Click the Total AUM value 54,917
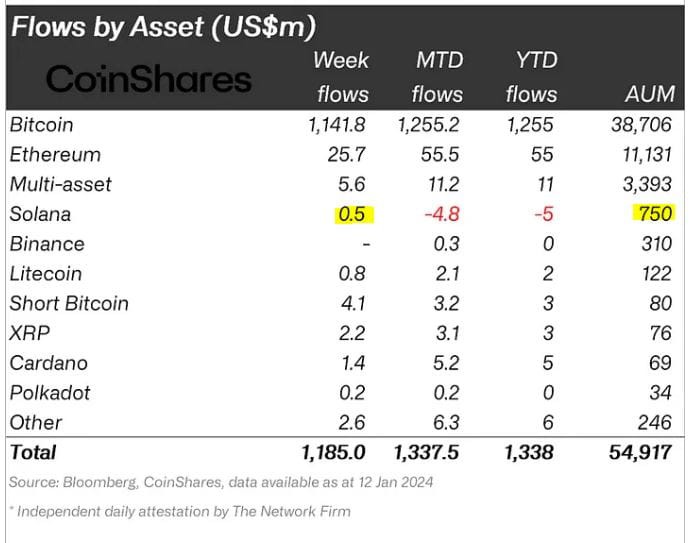Viewport: 691px width, 543px height. click(x=640, y=453)
